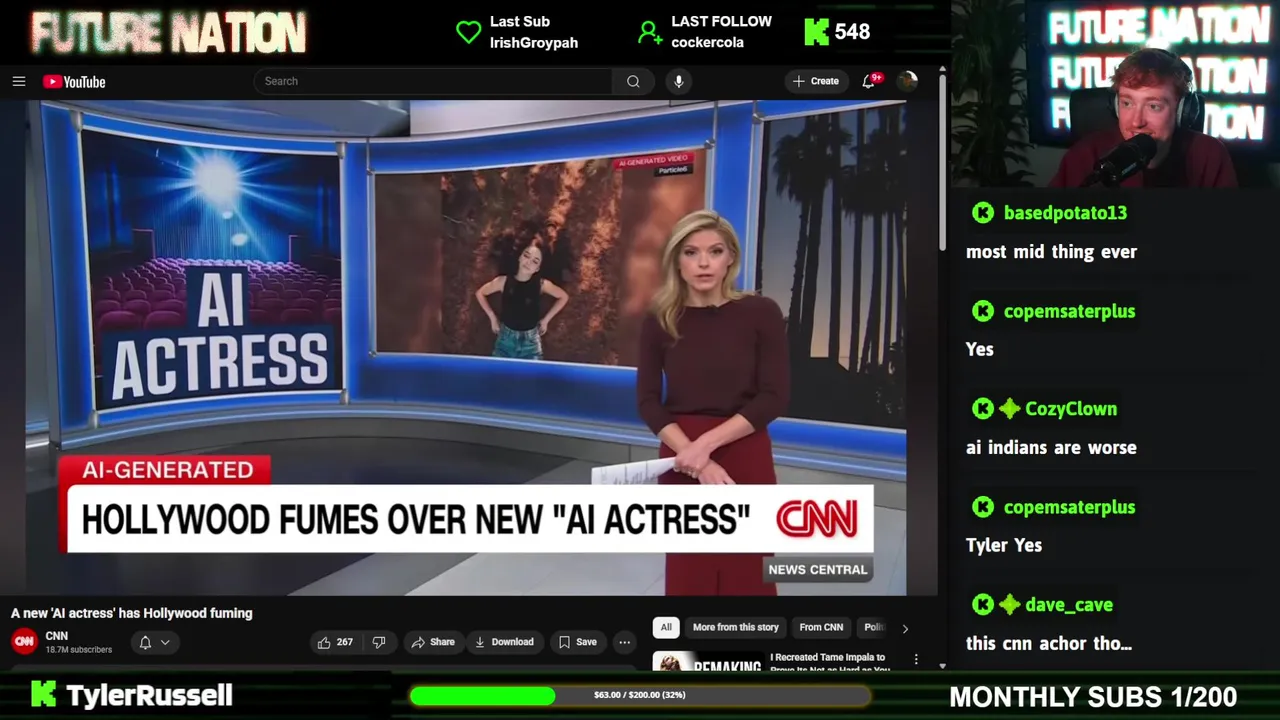Open the CNN channel name link
The width and height of the screenshot is (1280, 720).
pyautogui.click(x=57, y=636)
